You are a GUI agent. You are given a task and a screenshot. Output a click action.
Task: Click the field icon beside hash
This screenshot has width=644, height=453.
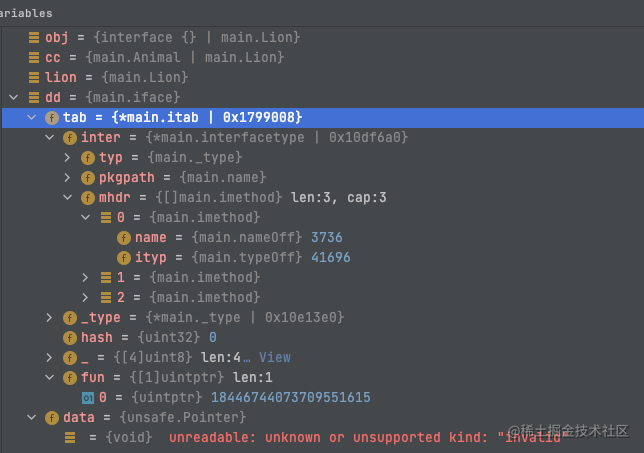70,338
